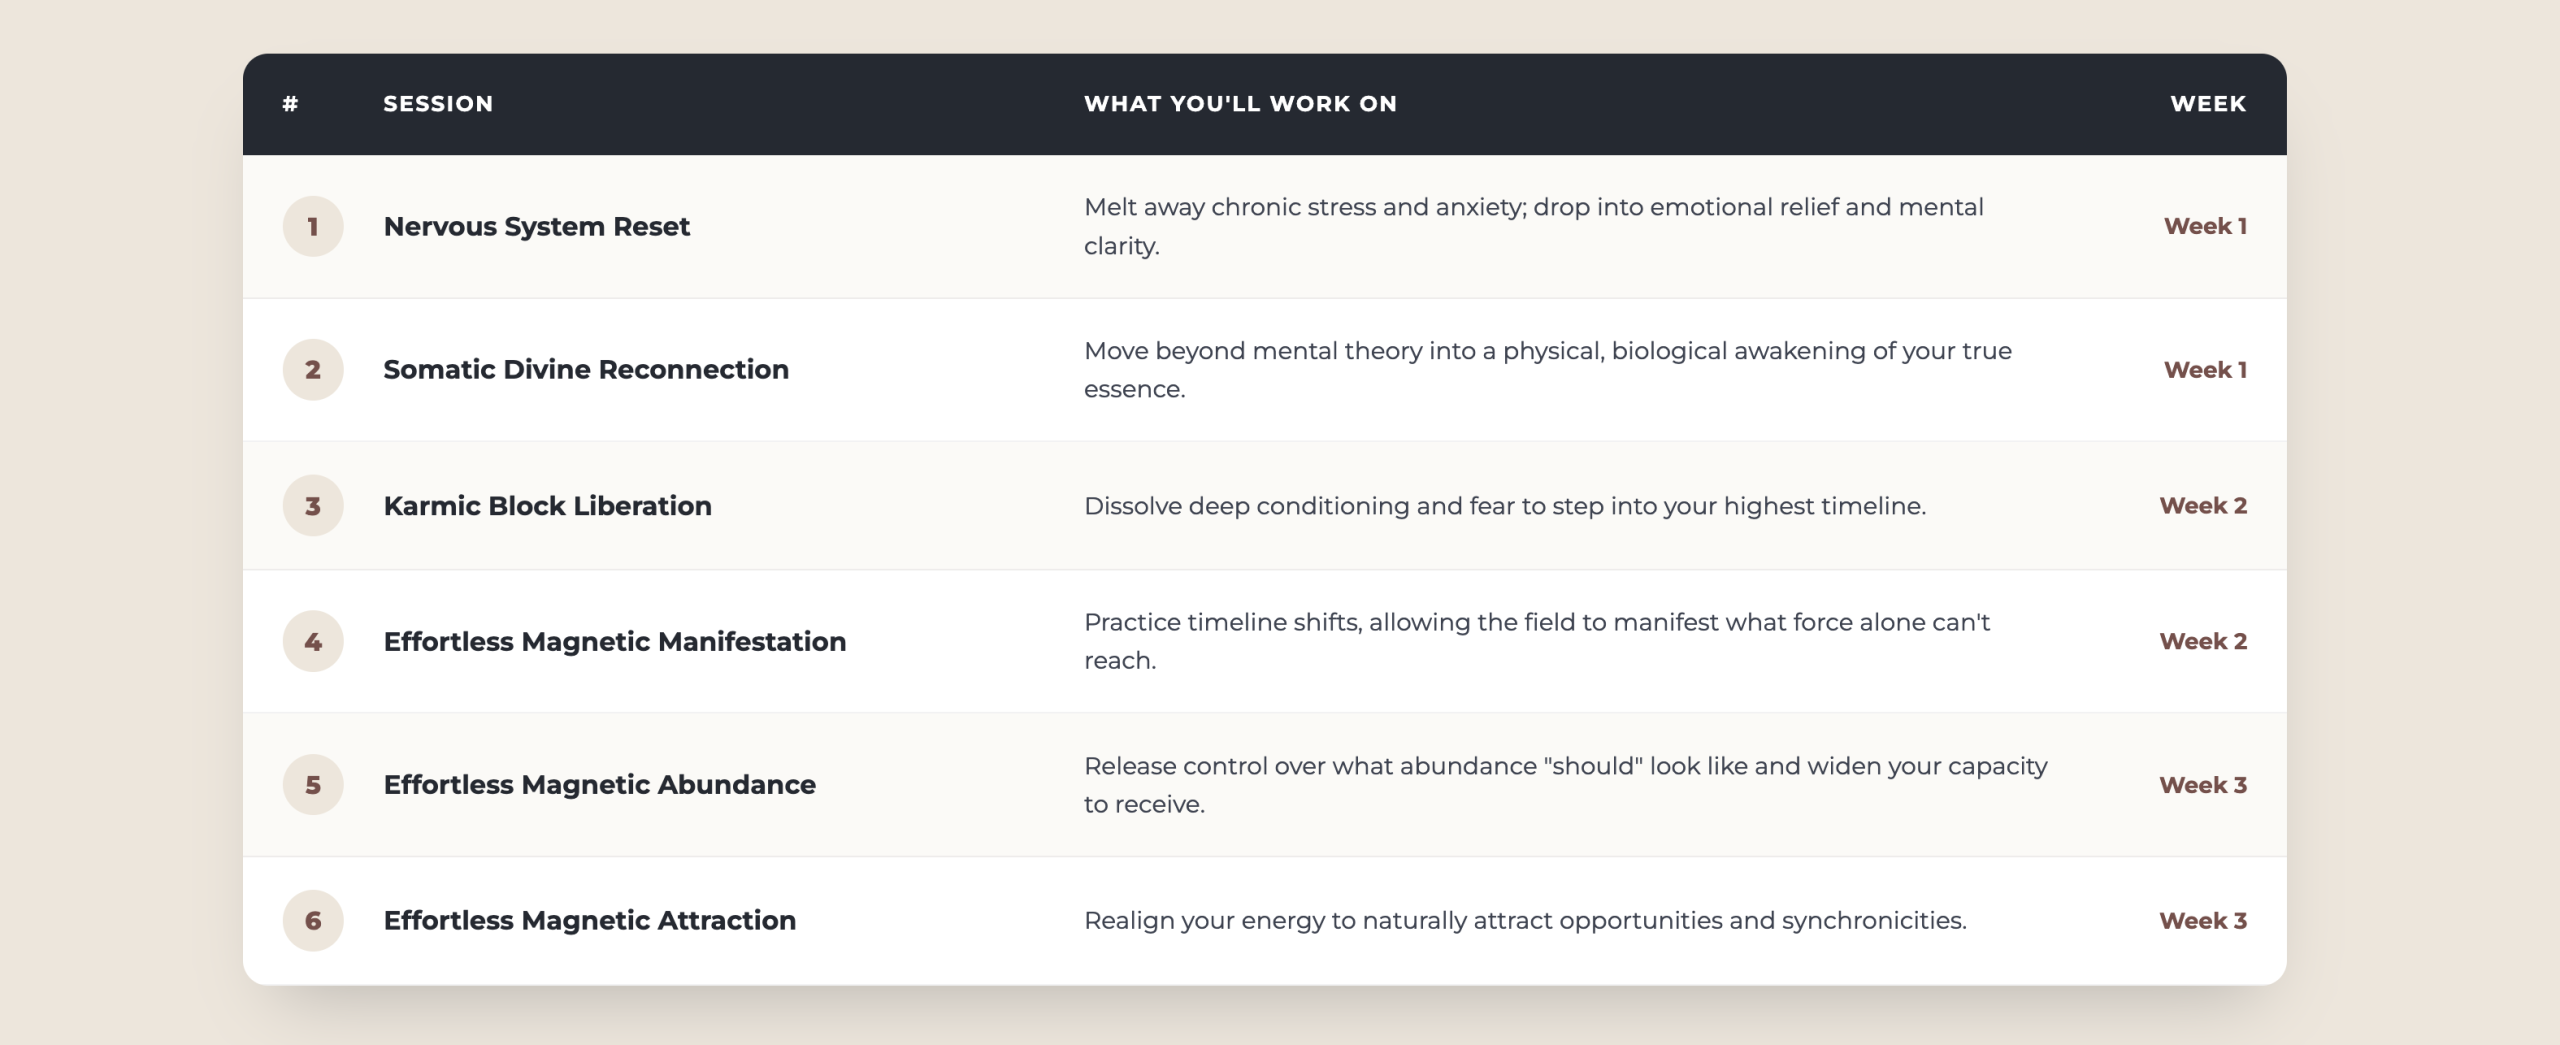Select the Effortless Magnetic Abundance title
The width and height of the screenshot is (2560, 1045).
(x=600, y=785)
